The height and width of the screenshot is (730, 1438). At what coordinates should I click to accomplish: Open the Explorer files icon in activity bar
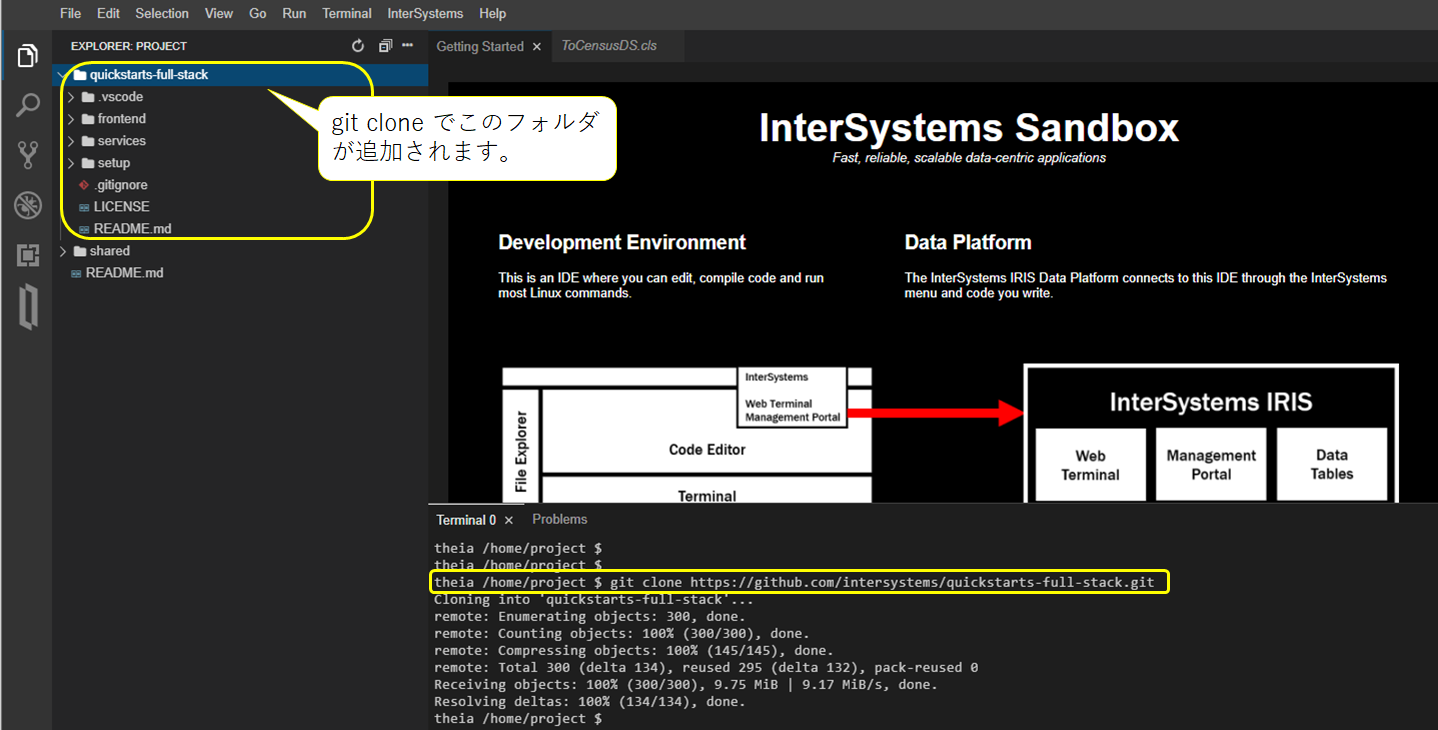(27, 57)
